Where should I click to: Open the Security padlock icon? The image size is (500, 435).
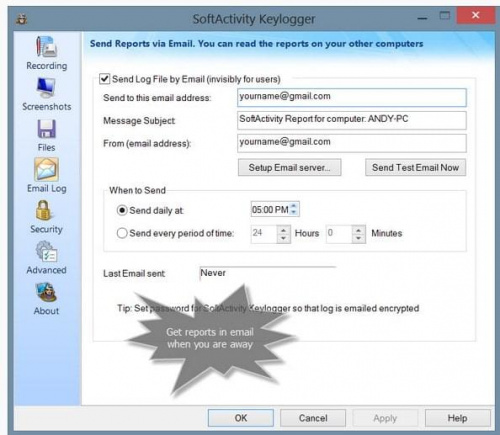44,210
